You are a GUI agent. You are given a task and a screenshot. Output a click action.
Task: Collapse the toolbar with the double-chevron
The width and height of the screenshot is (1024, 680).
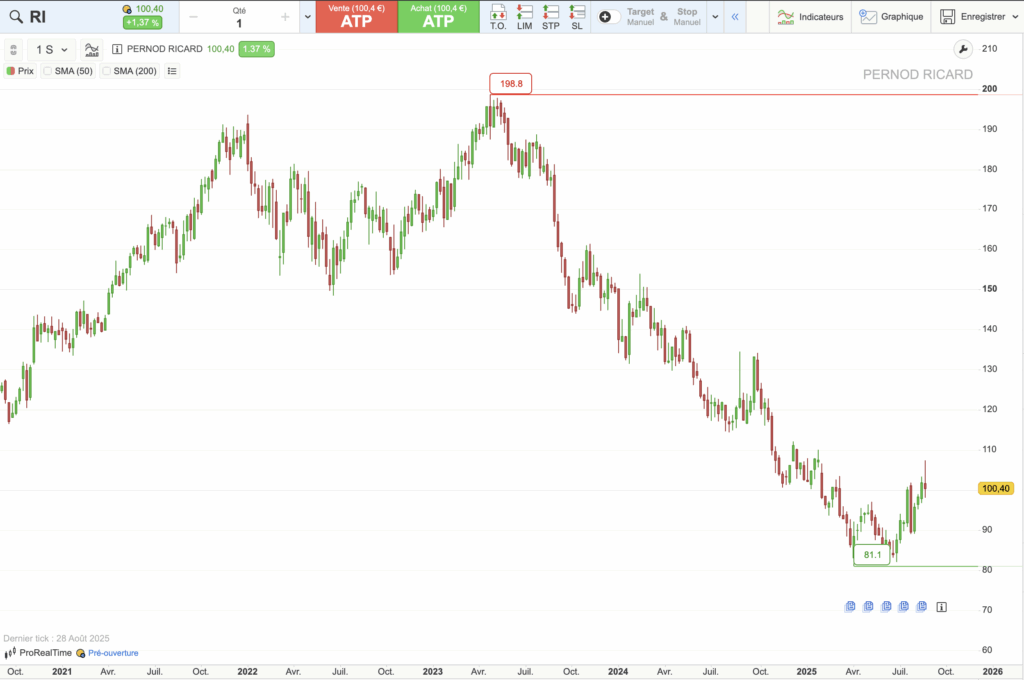[735, 16]
